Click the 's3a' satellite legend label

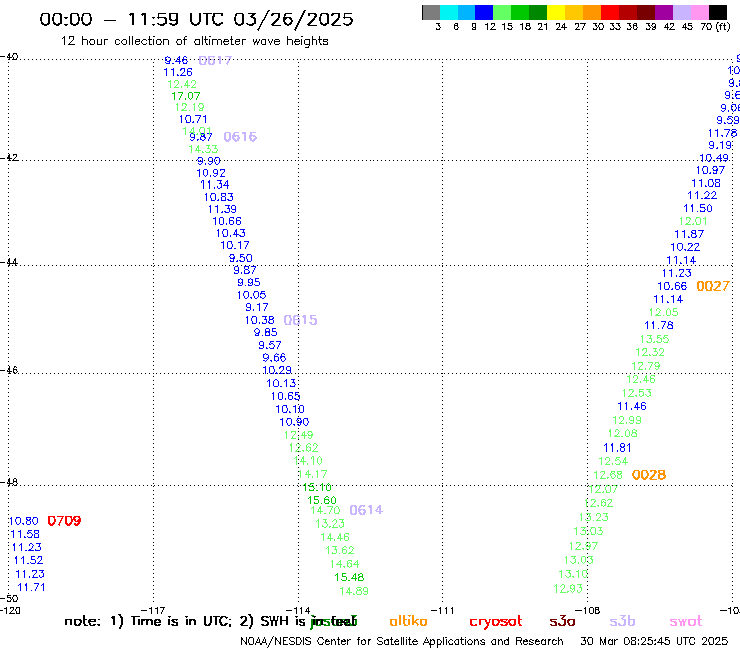[x=562, y=622]
